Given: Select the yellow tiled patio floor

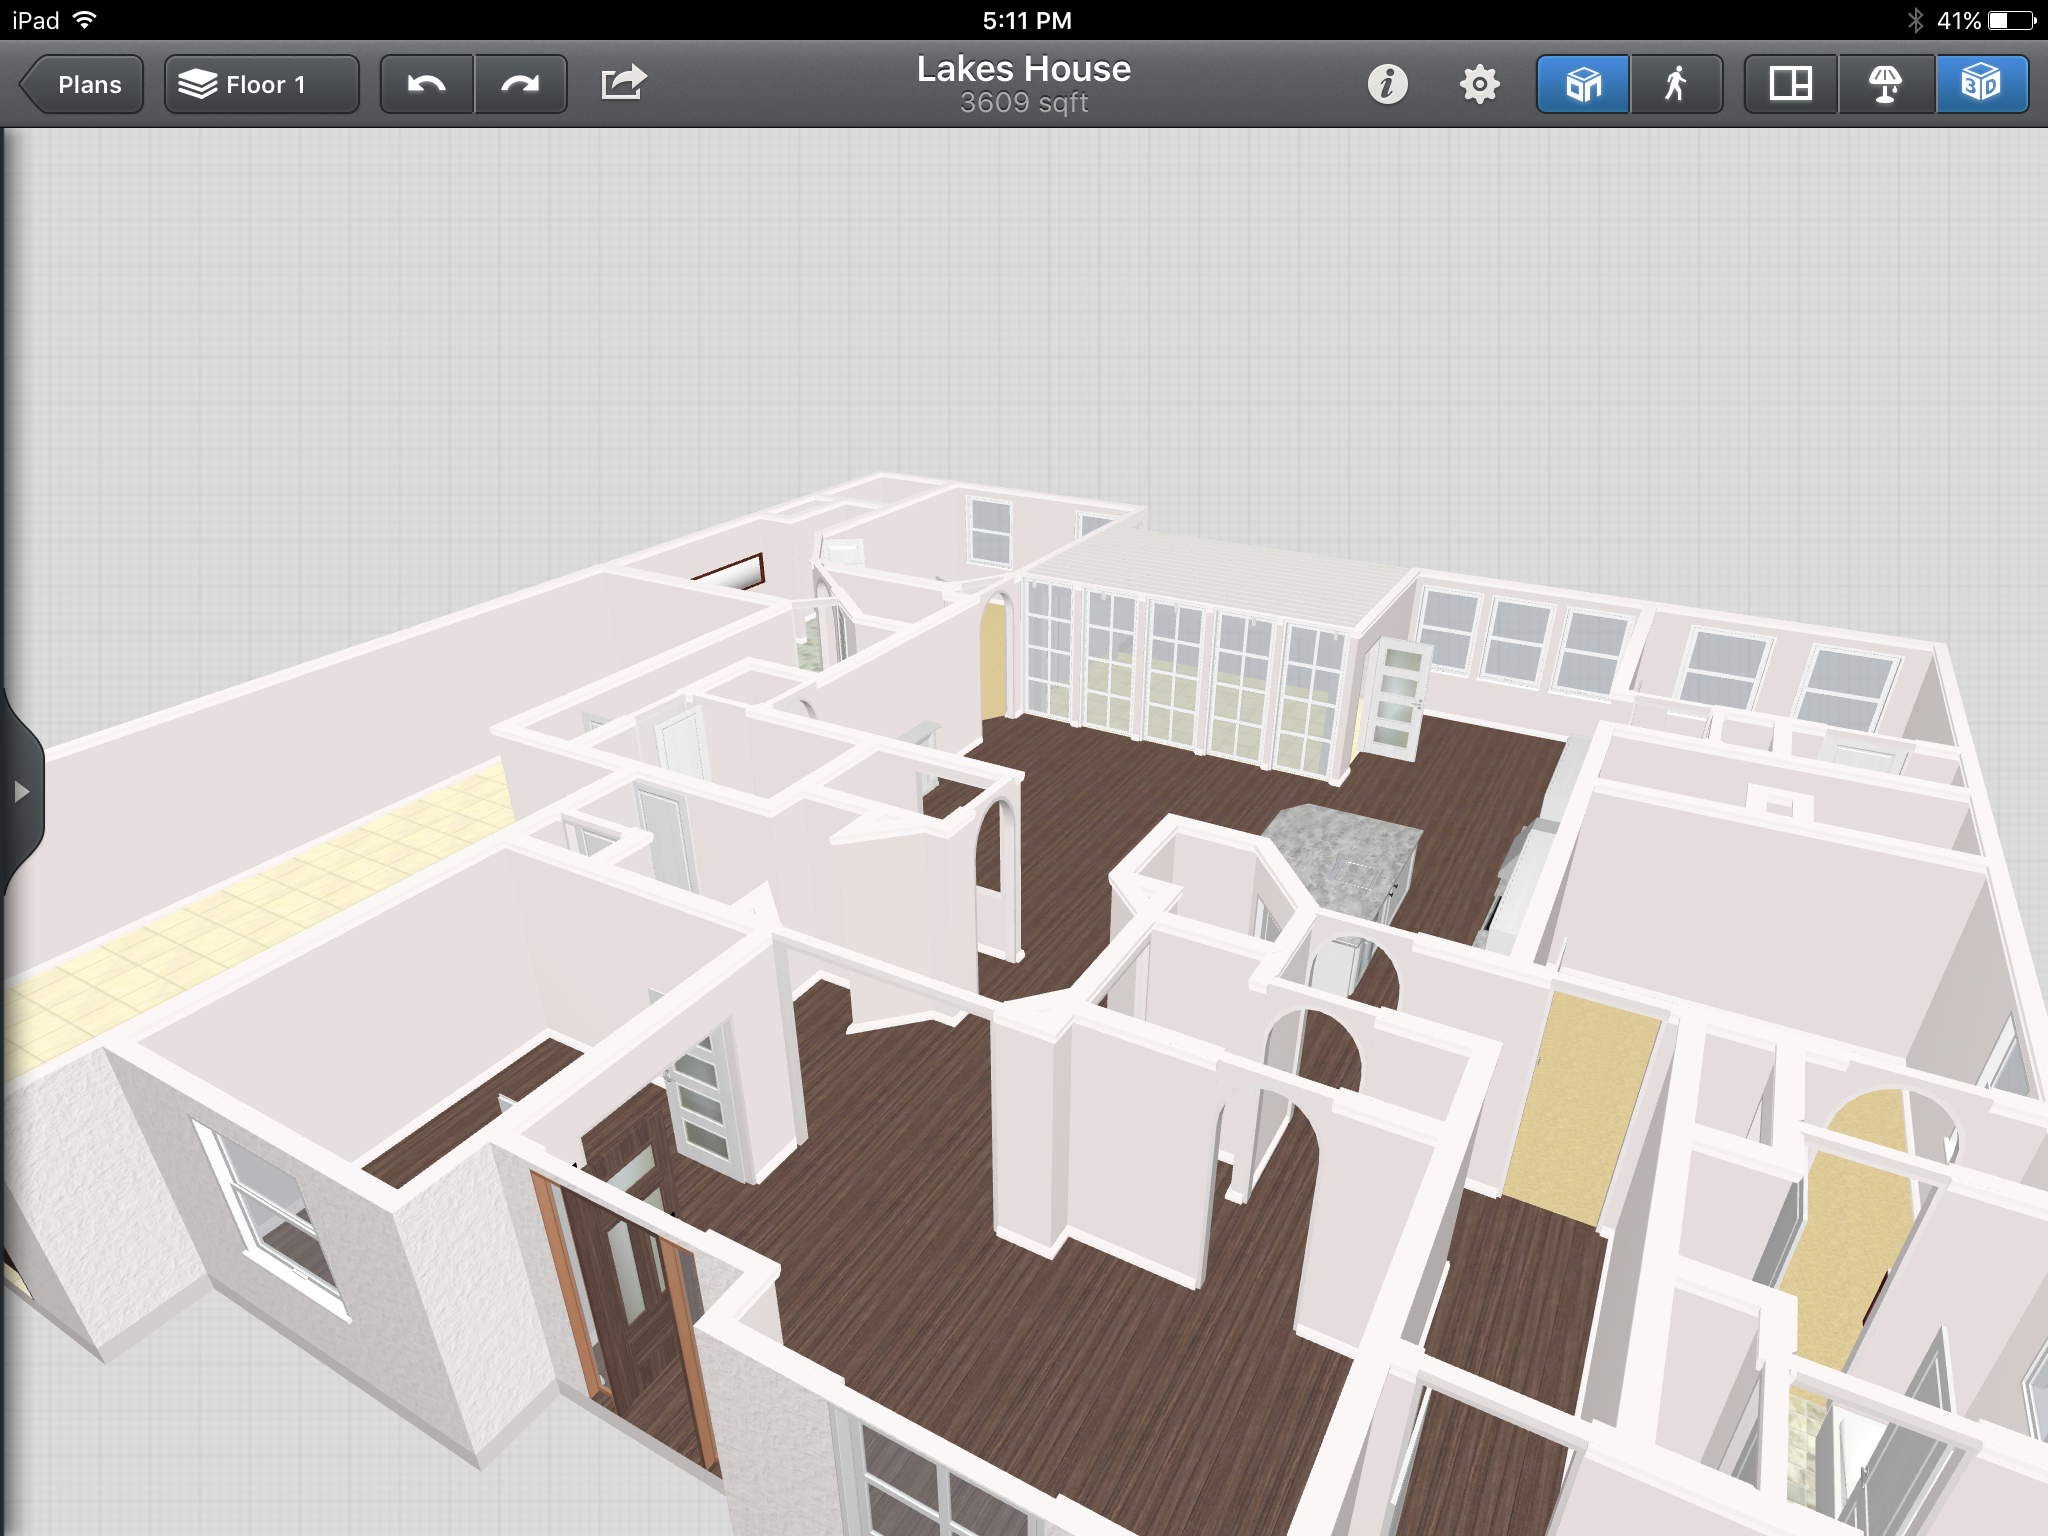Looking at the screenshot, I should point(260,905).
